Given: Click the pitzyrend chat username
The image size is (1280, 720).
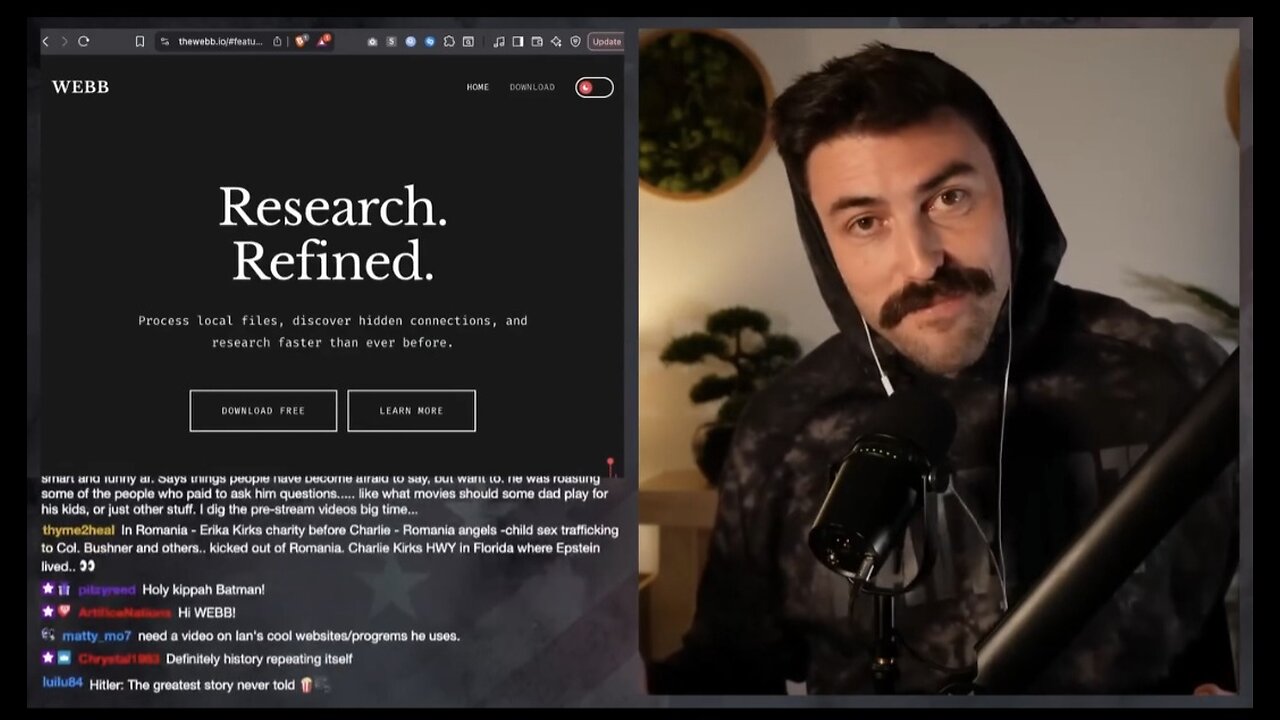Looking at the screenshot, I should [107, 590].
